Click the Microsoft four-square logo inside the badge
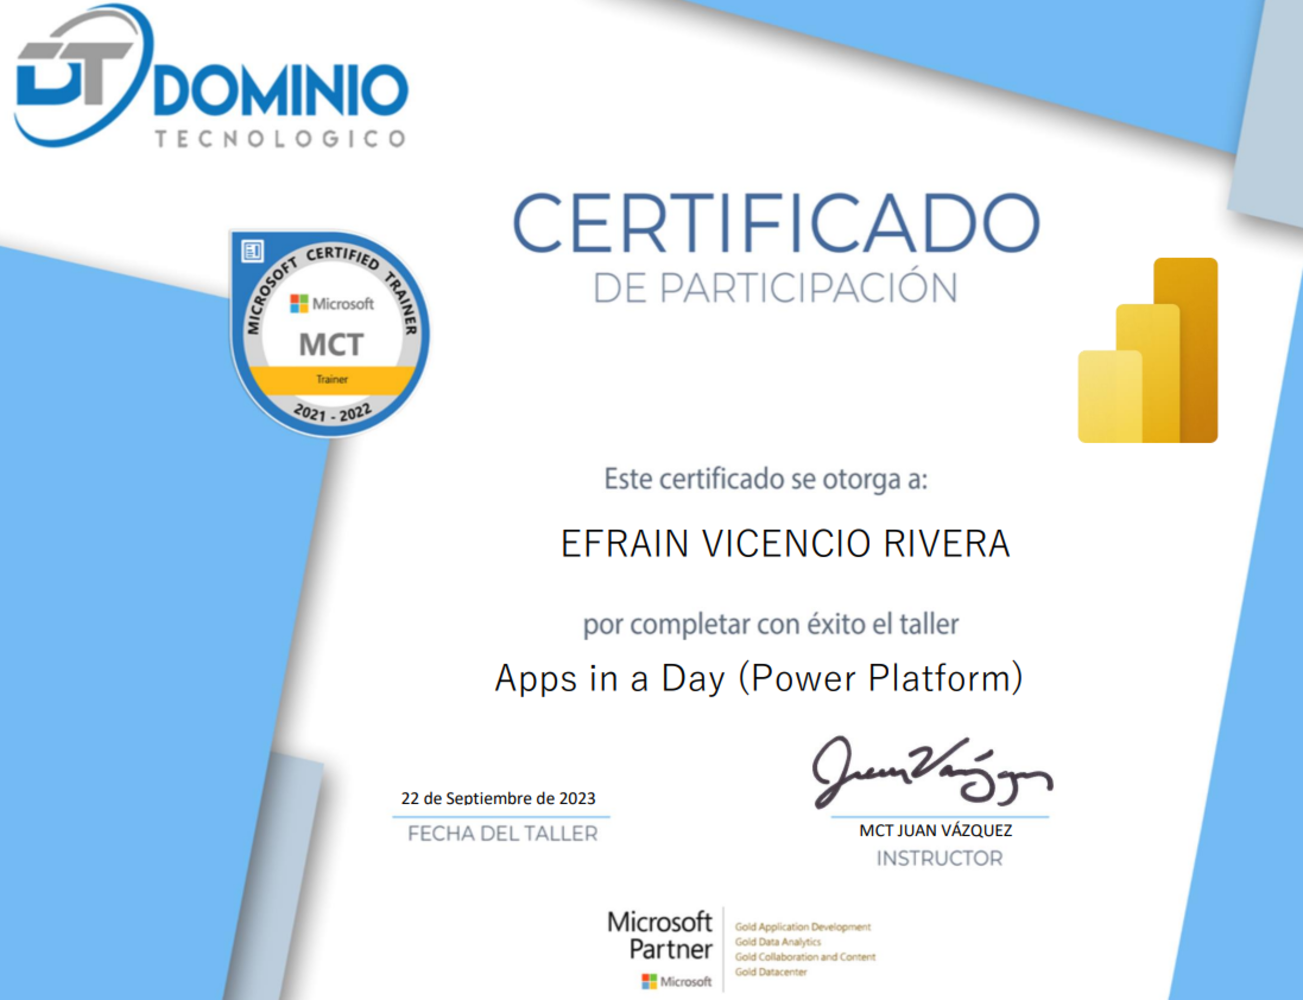Screen dimensions: 1303x1000 click(299, 303)
